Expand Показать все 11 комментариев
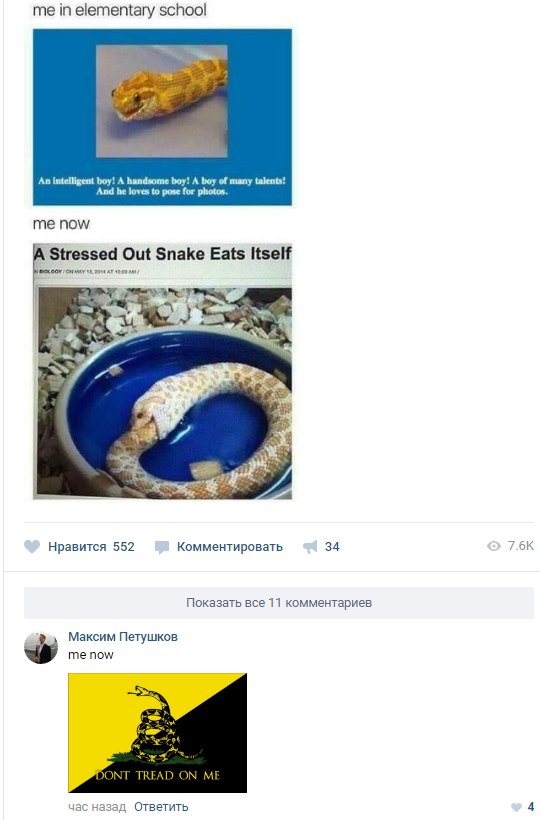 tap(279, 602)
